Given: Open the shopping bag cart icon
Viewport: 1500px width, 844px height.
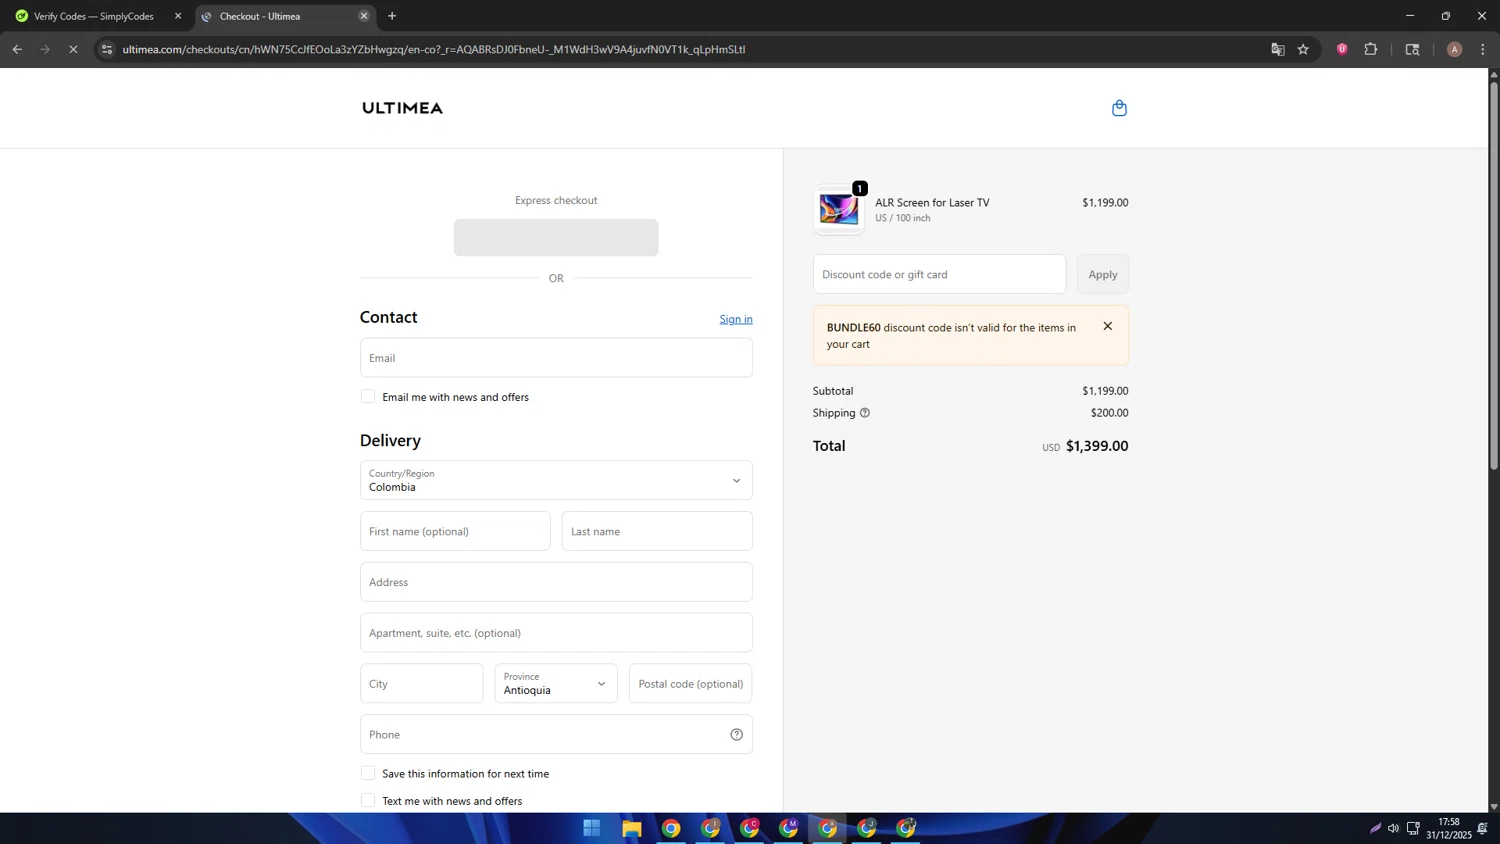Looking at the screenshot, I should [1119, 108].
